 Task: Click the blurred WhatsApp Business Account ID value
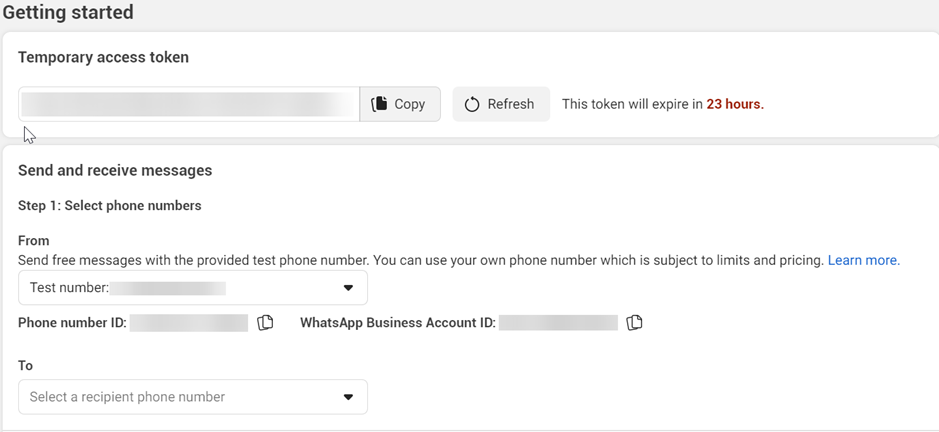tap(558, 323)
